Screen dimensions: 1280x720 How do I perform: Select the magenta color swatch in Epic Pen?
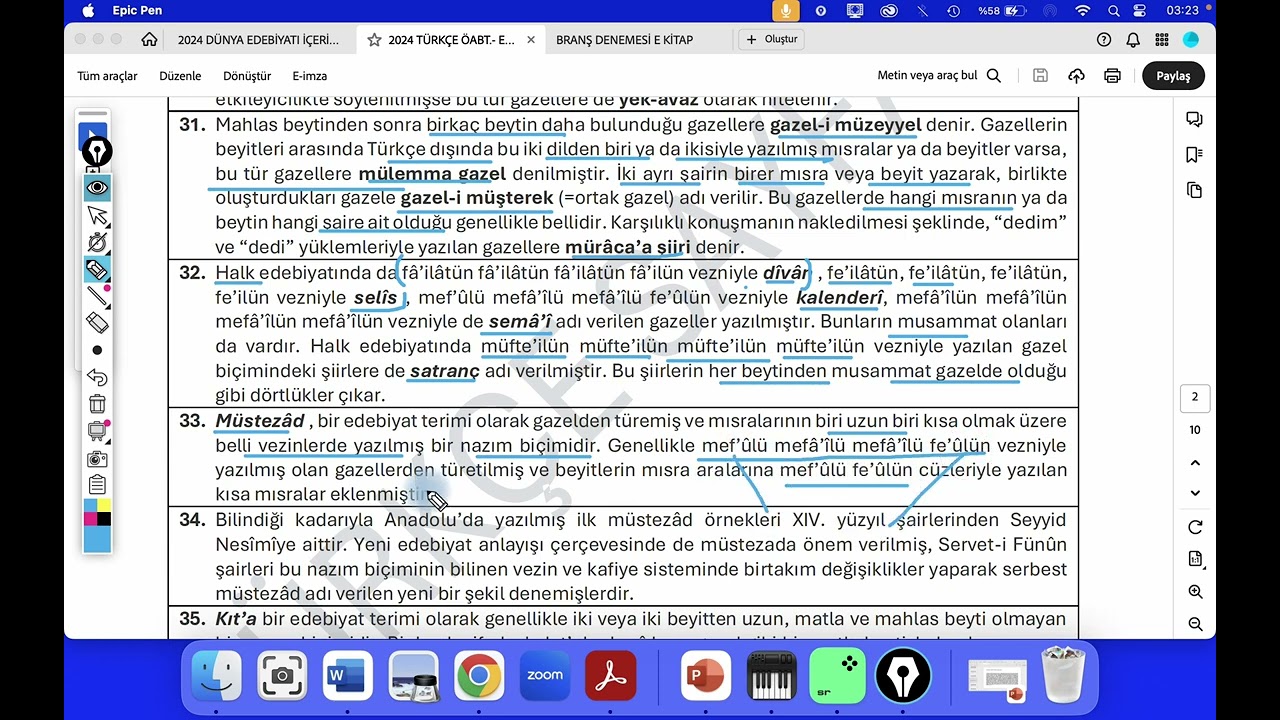pos(90,519)
